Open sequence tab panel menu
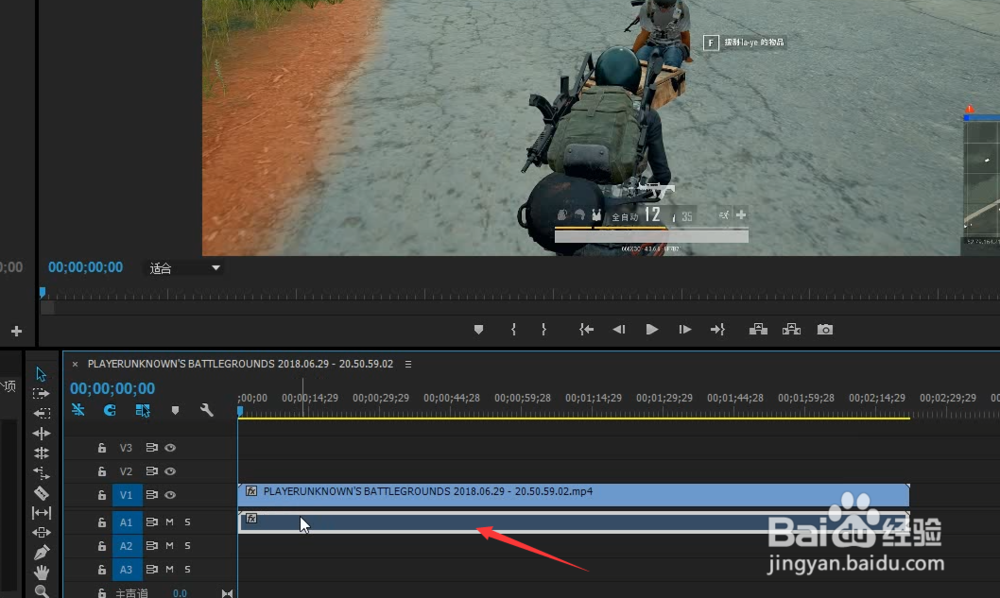 (x=408, y=364)
